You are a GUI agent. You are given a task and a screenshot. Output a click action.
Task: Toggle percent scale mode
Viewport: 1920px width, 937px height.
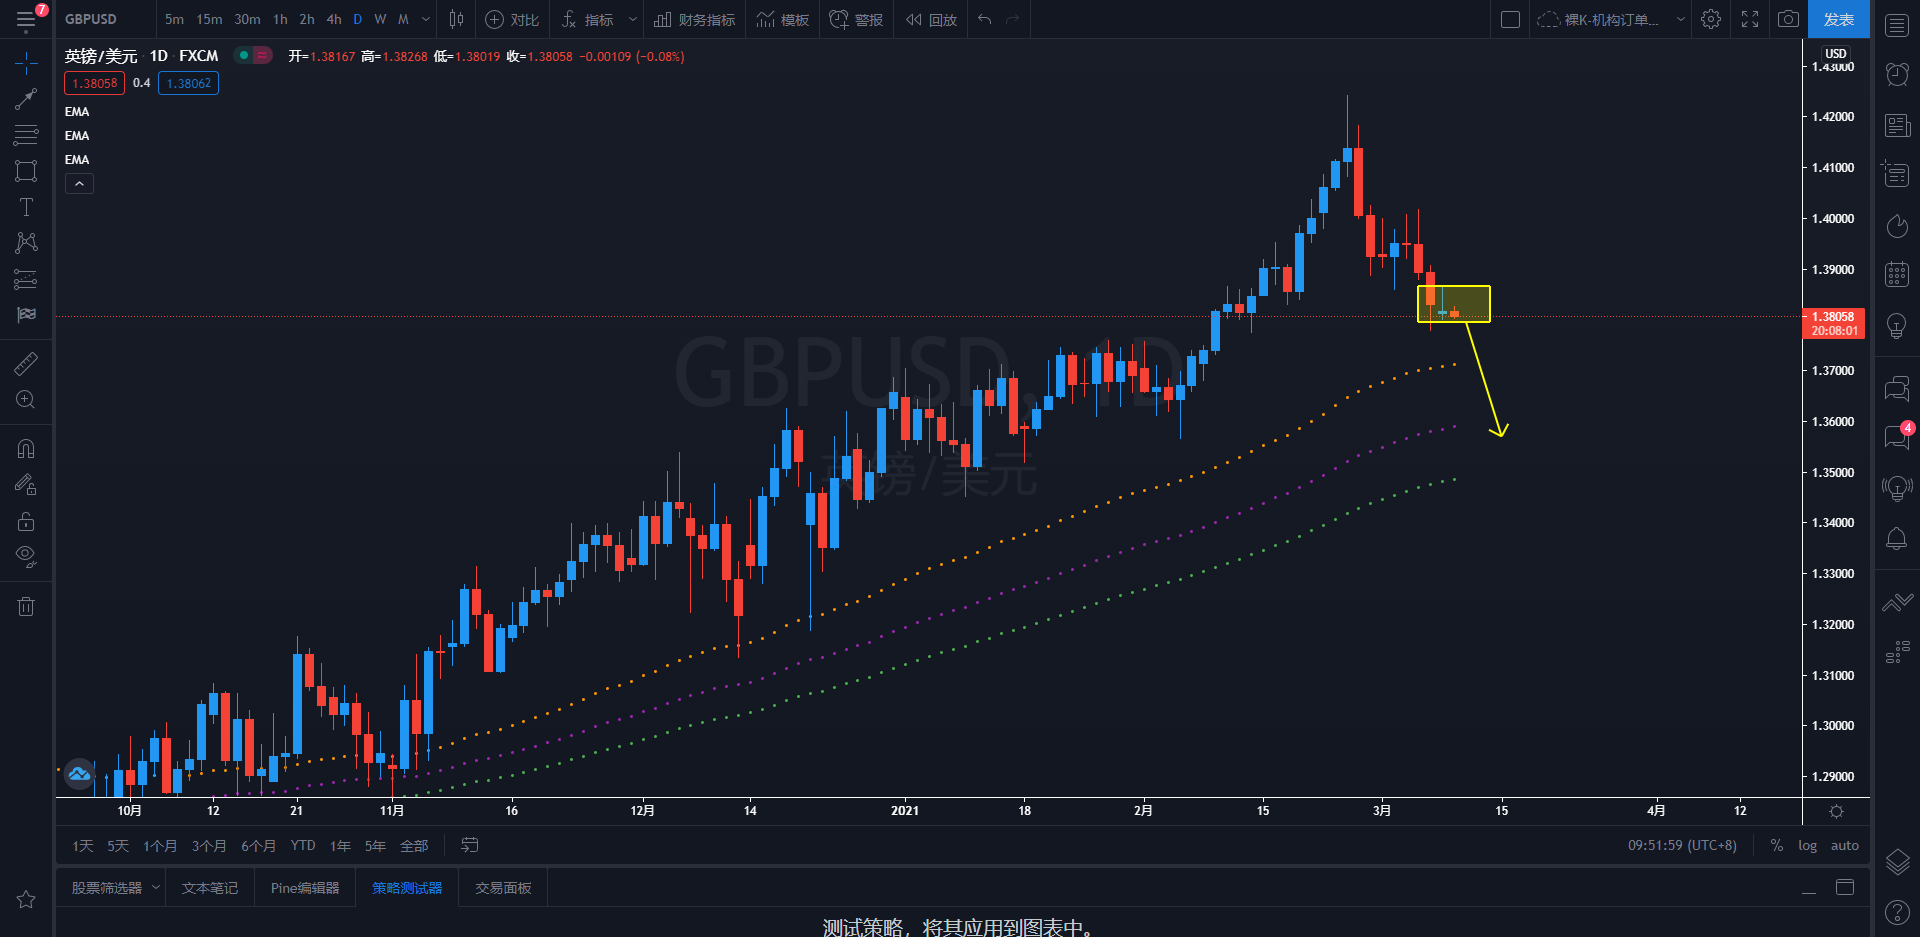click(x=1777, y=846)
